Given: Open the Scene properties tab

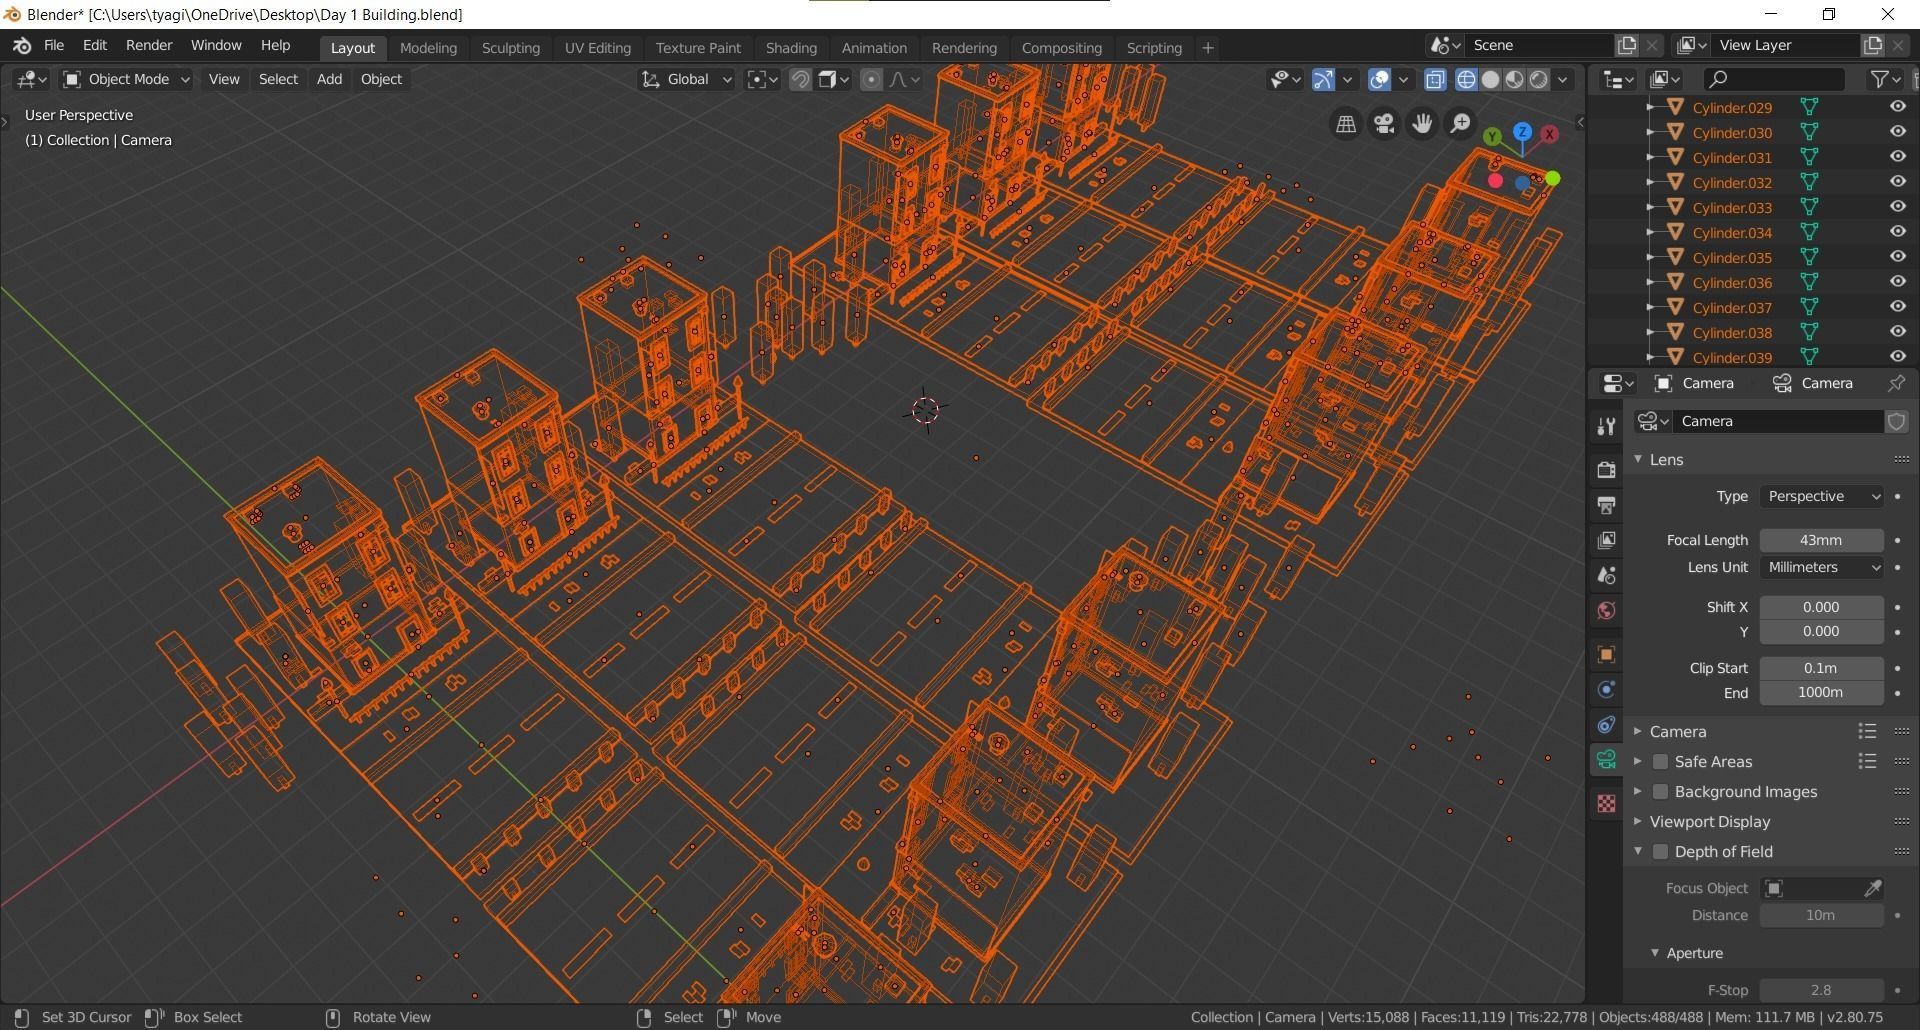Looking at the screenshot, I should [1606, 575].
